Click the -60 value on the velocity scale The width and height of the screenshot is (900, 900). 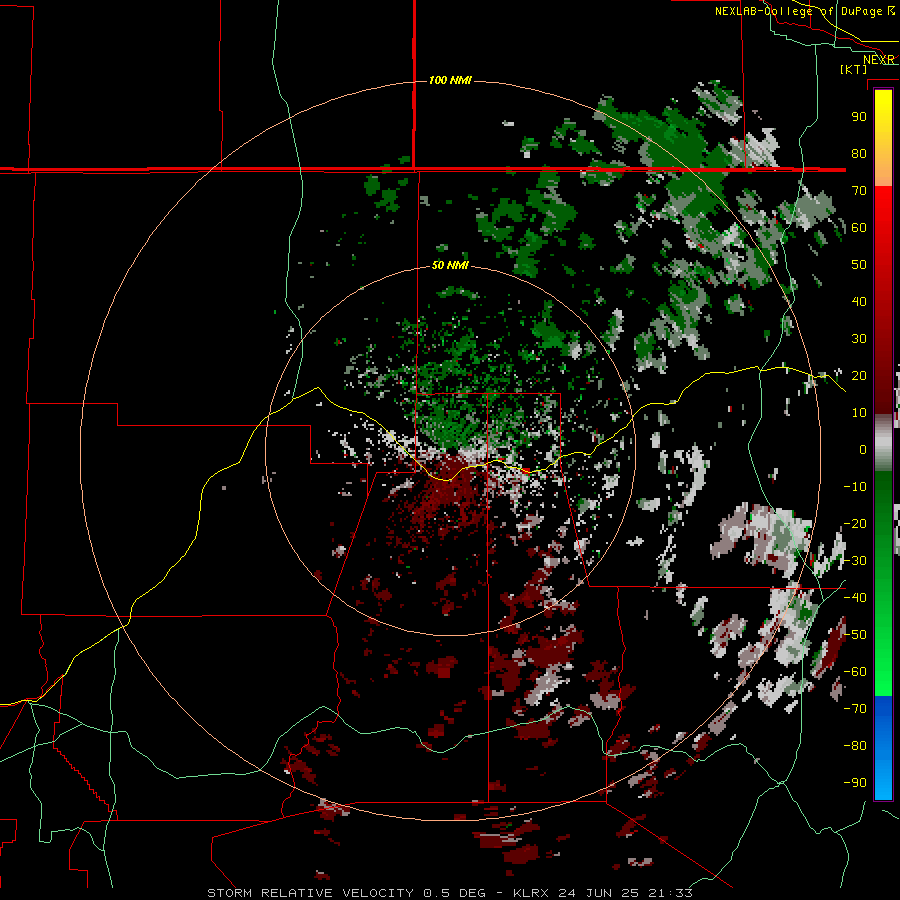pos(855,672)
